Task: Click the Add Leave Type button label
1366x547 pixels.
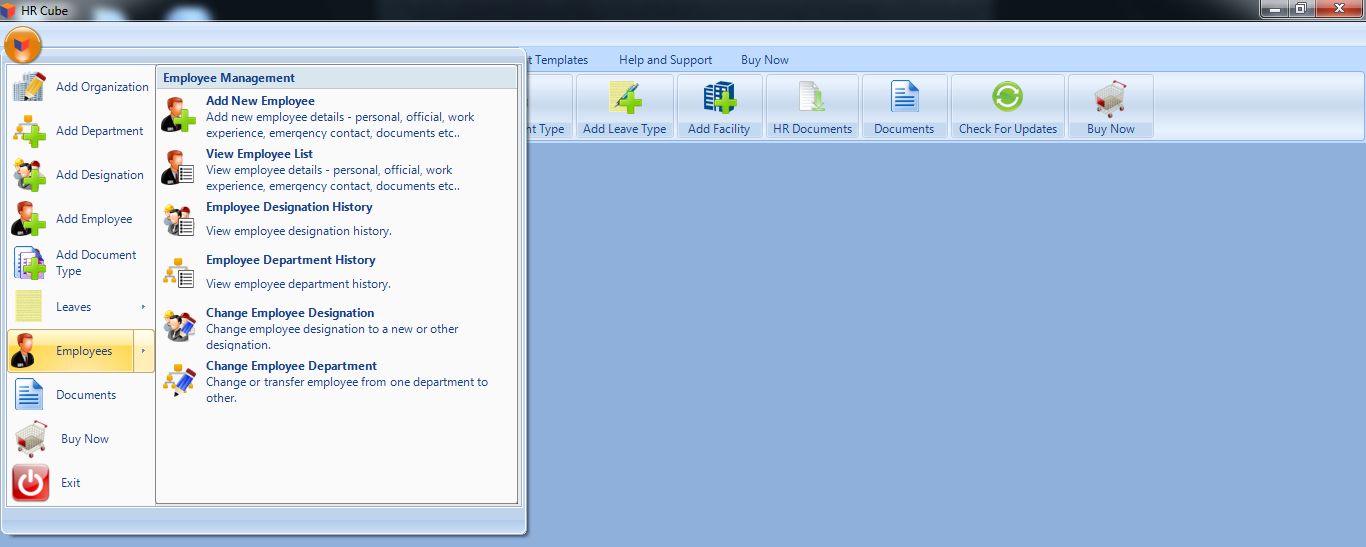Action: [624, 129]
